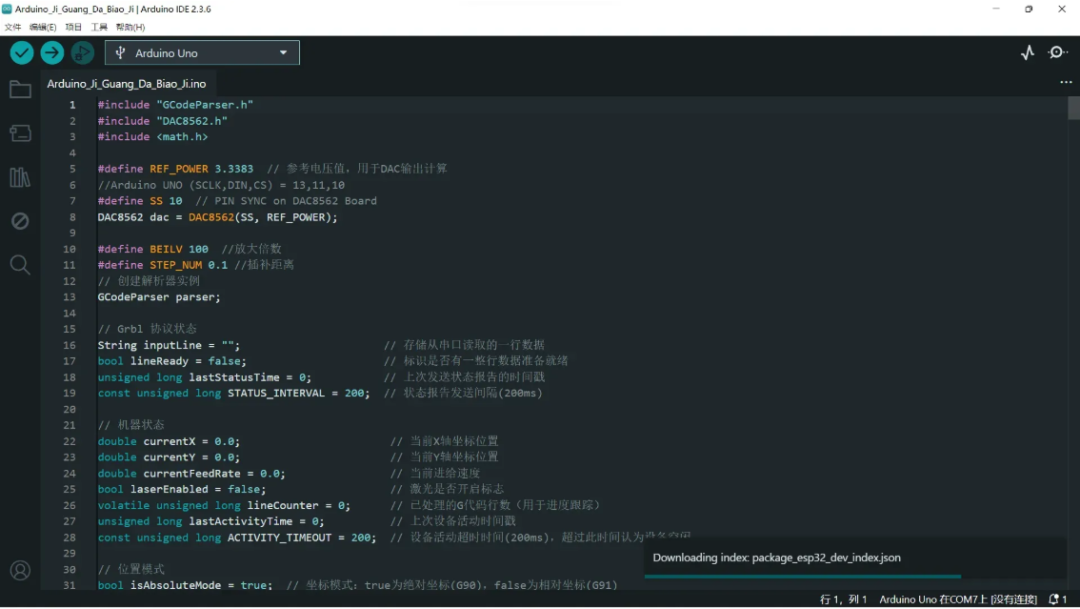The height and width of the screenshot is (609, 1080).
Task: Click line number 15 in the gutter
Action: (x=69, y=329)
